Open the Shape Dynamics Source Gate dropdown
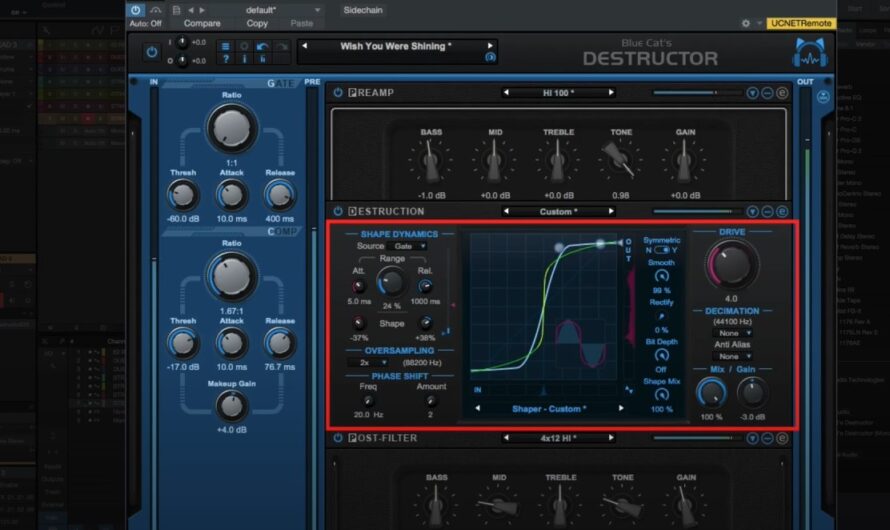Viewport: 890px width, 530px height. (x=407, y=246)
